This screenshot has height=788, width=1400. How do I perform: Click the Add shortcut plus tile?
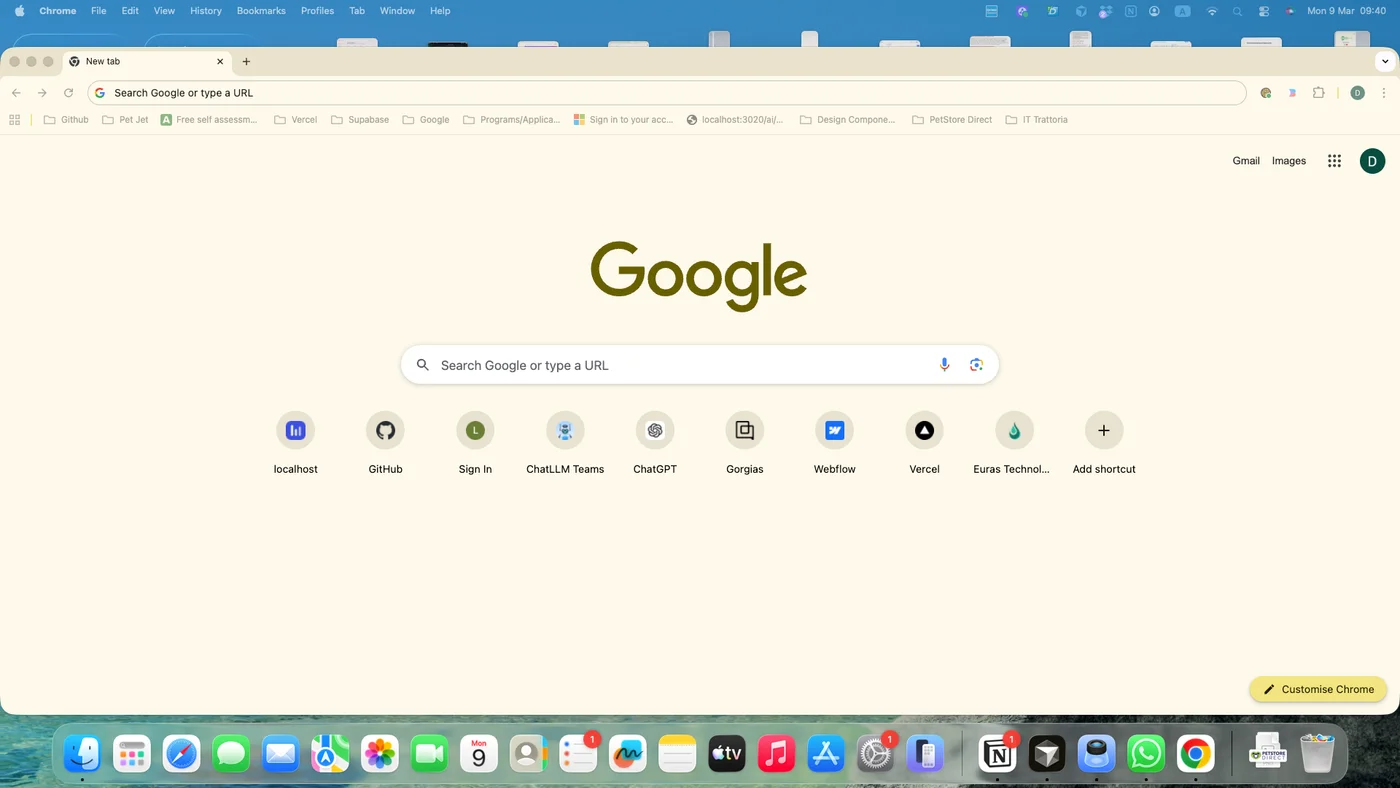(x=1104, y=443)
